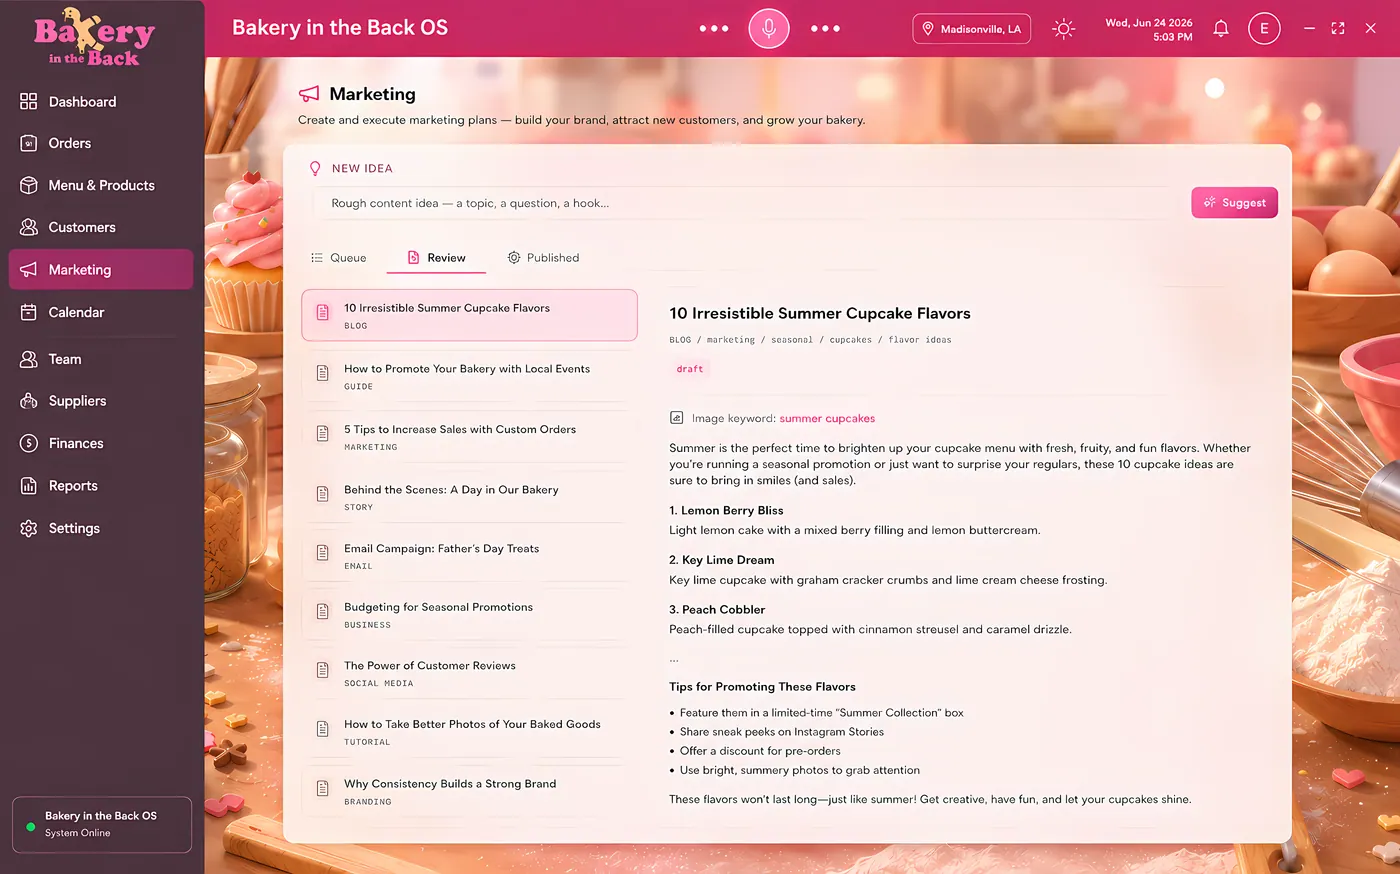Click the summer cupcakes image keyword link
Viewport: 1400px width, 874px height.
[x=827, y=418]
